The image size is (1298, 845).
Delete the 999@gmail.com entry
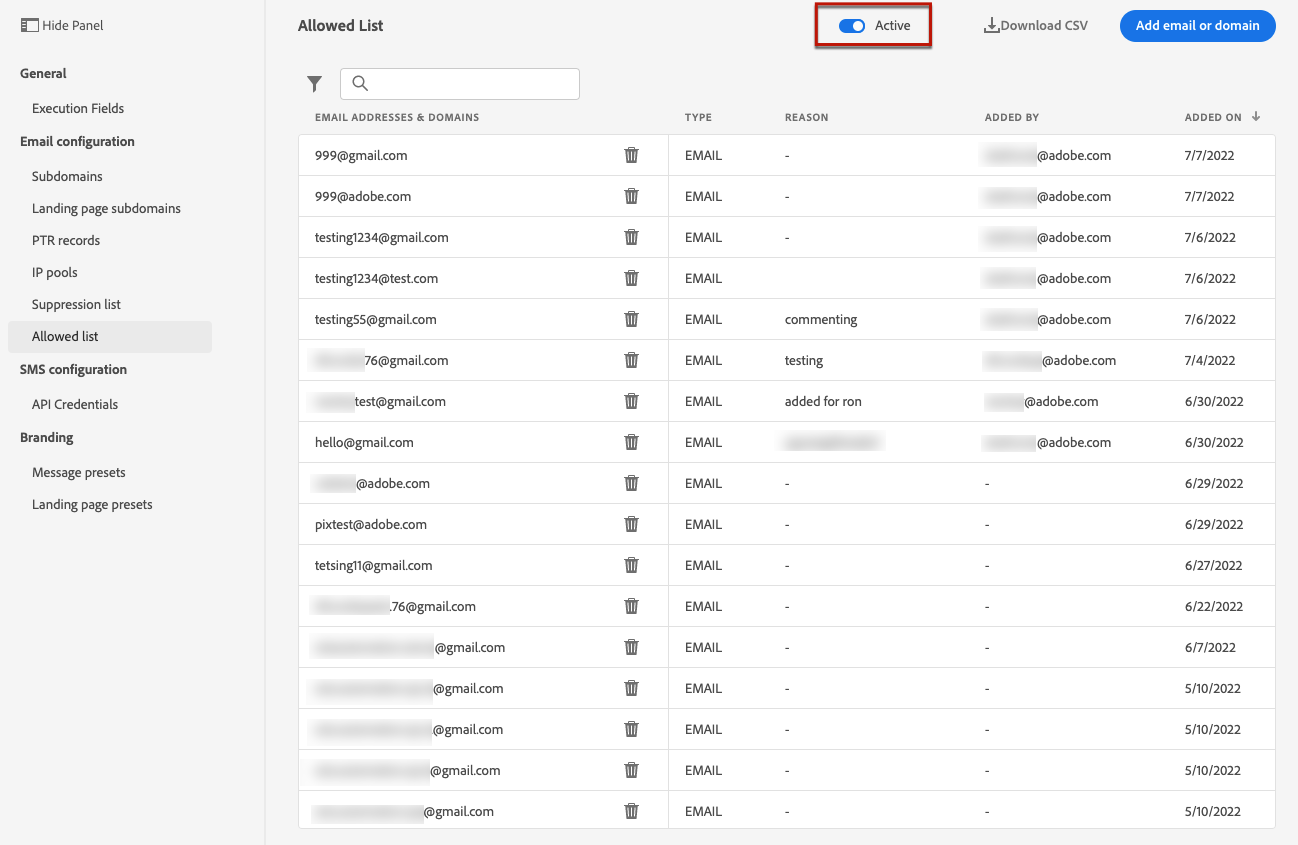[631, 155]
